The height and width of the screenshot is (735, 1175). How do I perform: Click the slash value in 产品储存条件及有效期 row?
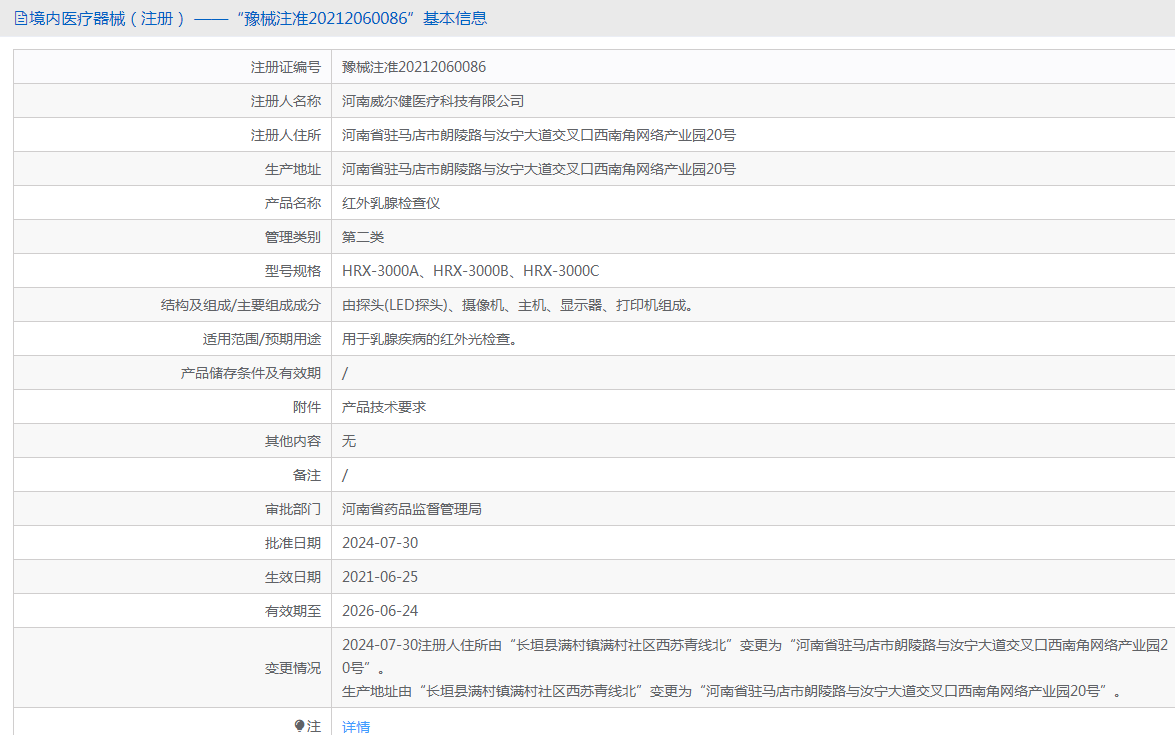345,373
